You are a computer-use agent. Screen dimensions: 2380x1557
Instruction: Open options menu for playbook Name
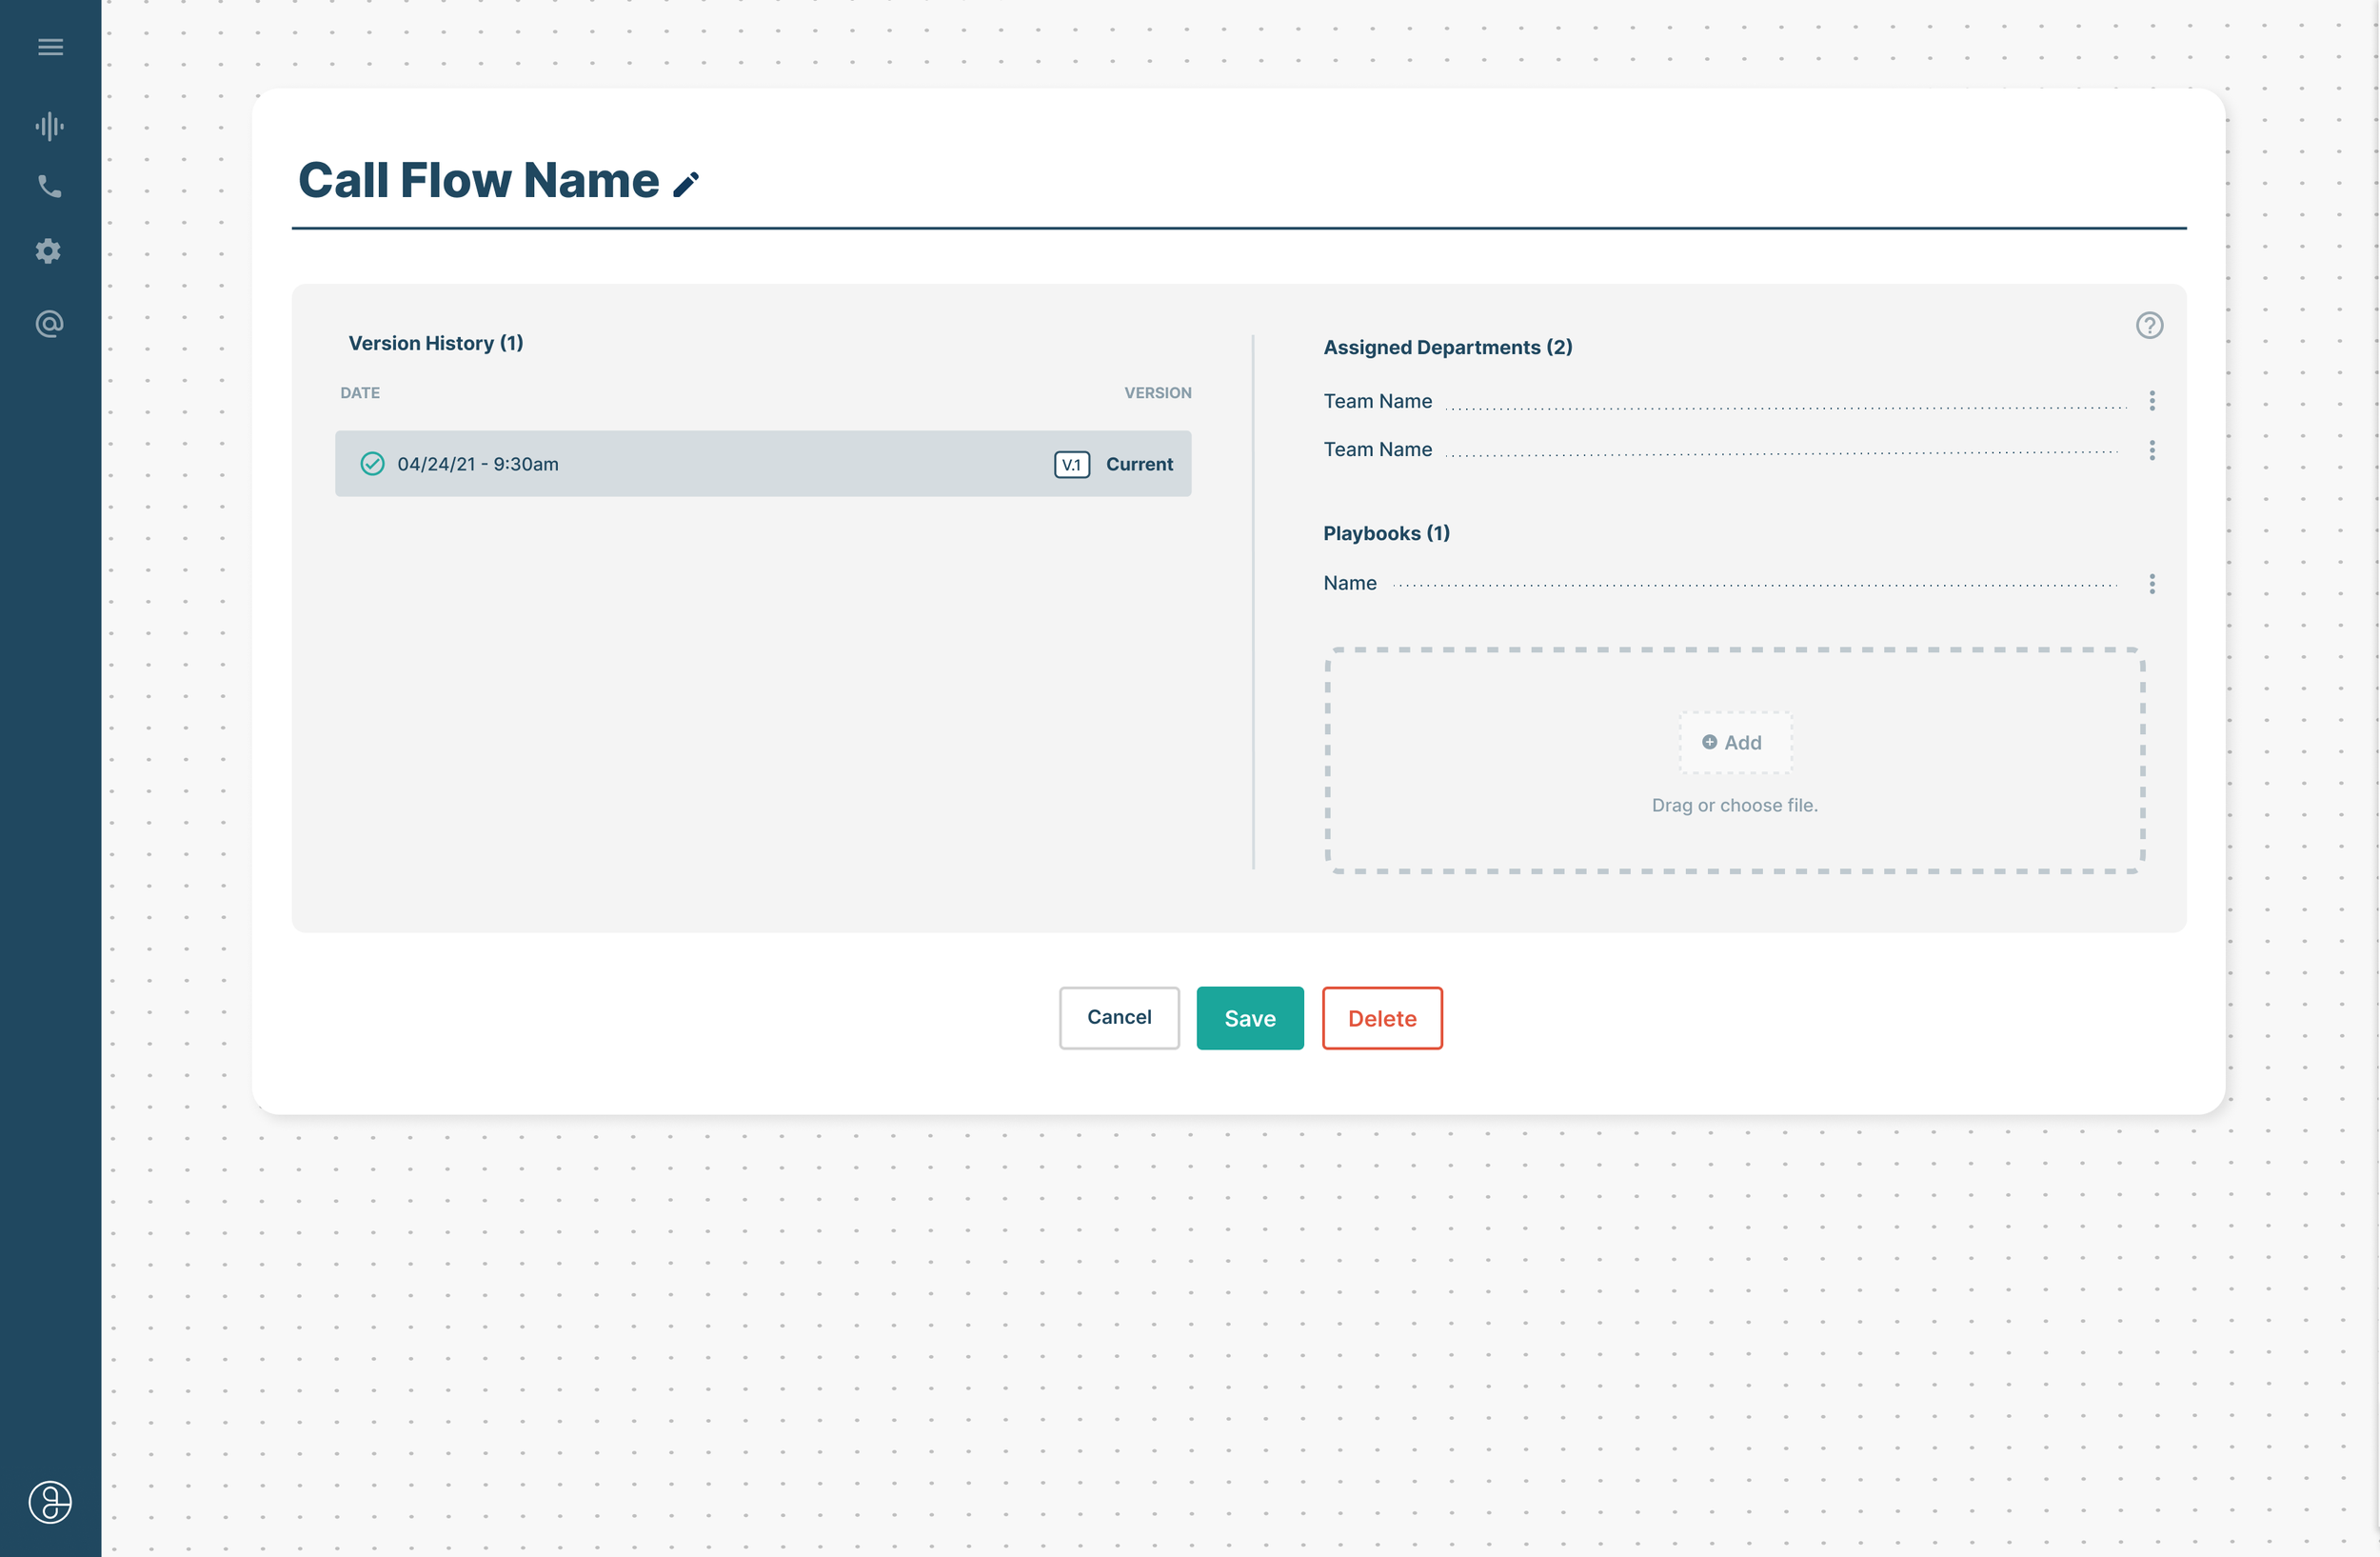click(2152, 584)
